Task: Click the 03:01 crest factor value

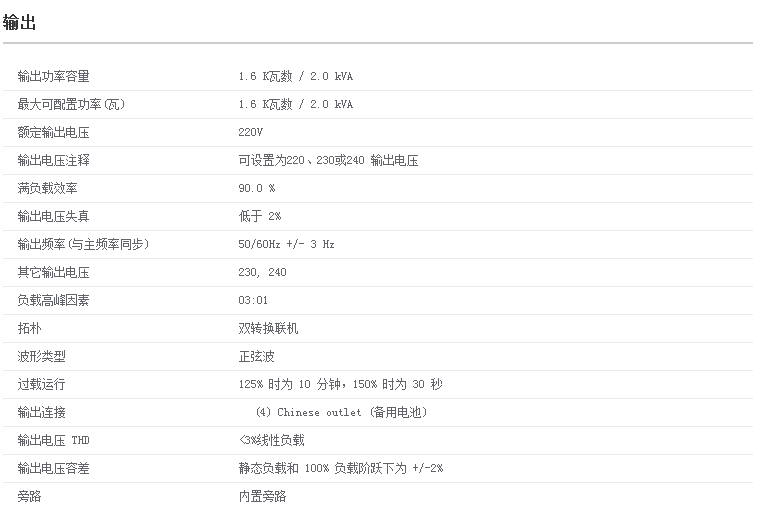Action: point(253,300)
